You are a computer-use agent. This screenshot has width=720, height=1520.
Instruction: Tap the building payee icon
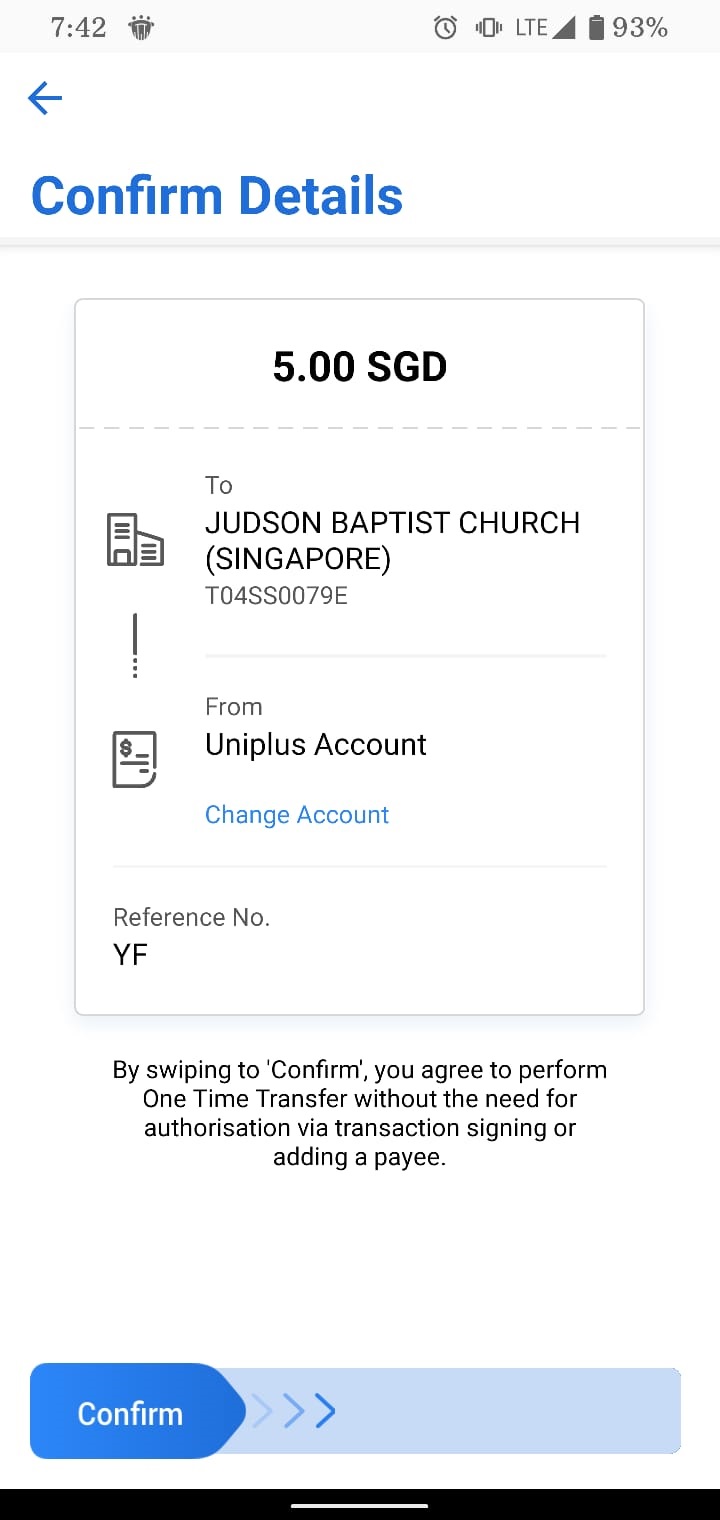coord(135,540)
